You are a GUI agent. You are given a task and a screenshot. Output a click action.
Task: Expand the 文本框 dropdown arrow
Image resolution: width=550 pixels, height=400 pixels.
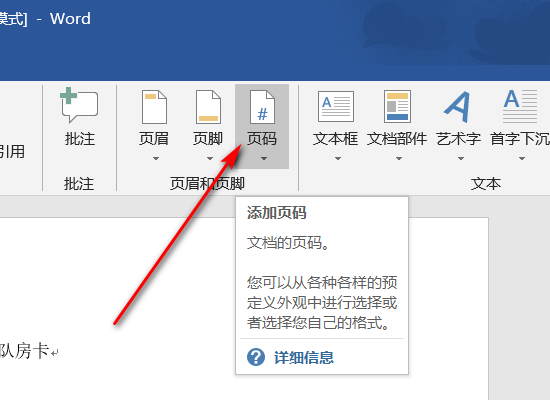tap(337, 159)
